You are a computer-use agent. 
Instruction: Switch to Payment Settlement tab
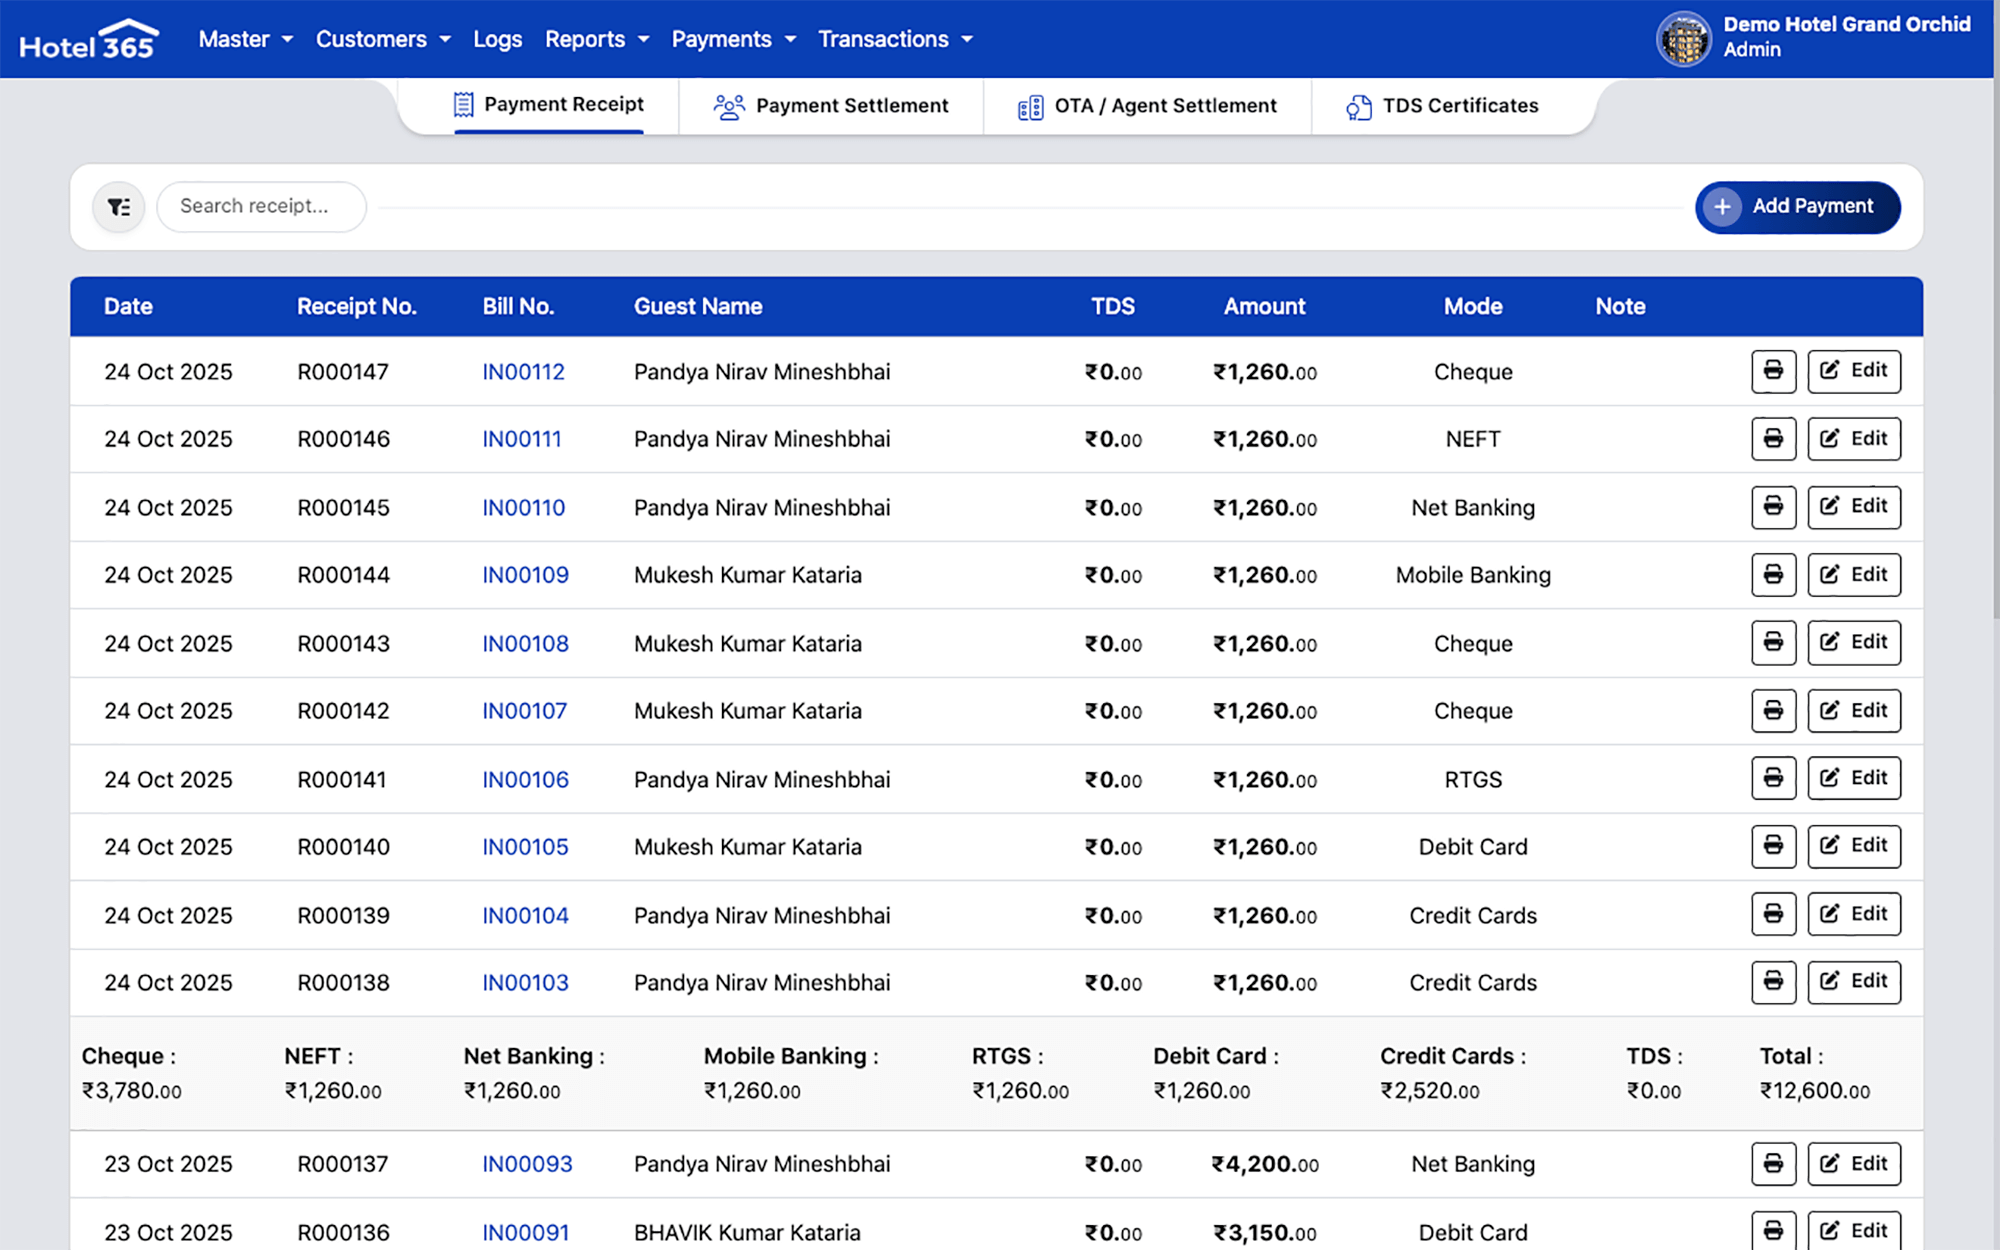[831, 106]
